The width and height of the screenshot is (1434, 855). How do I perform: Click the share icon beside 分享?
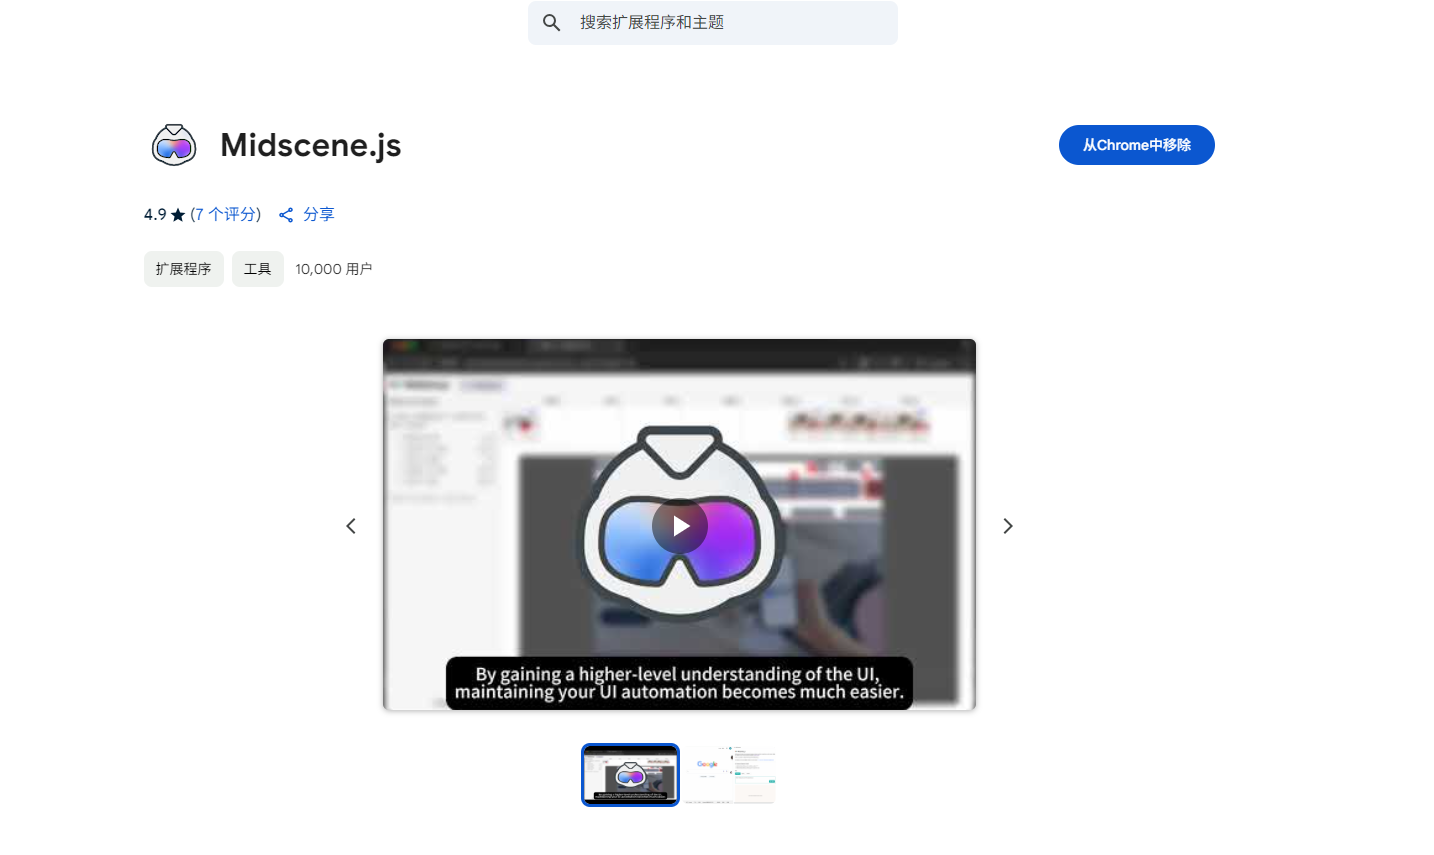(x=286, y=215)
